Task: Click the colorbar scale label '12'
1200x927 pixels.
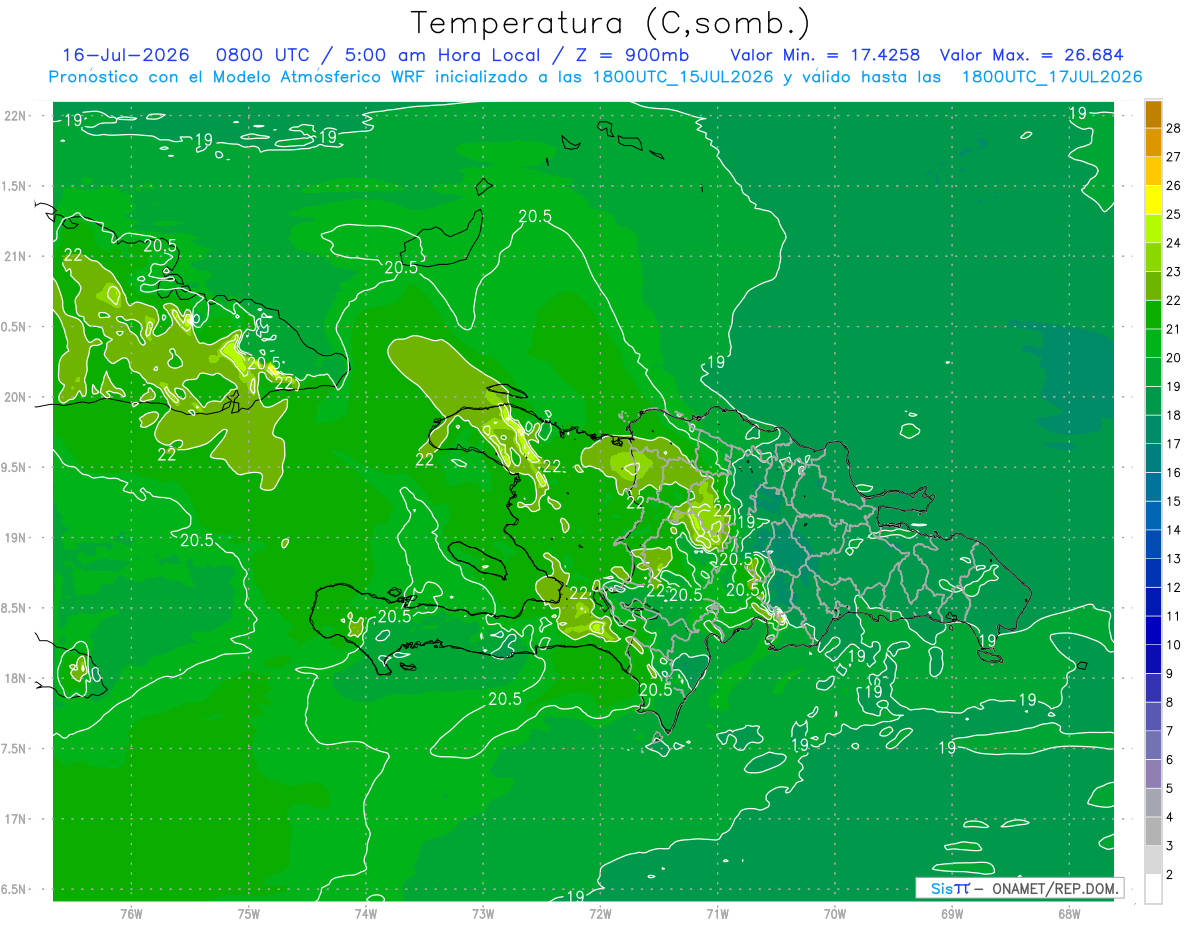Action: pos(1174,587)
